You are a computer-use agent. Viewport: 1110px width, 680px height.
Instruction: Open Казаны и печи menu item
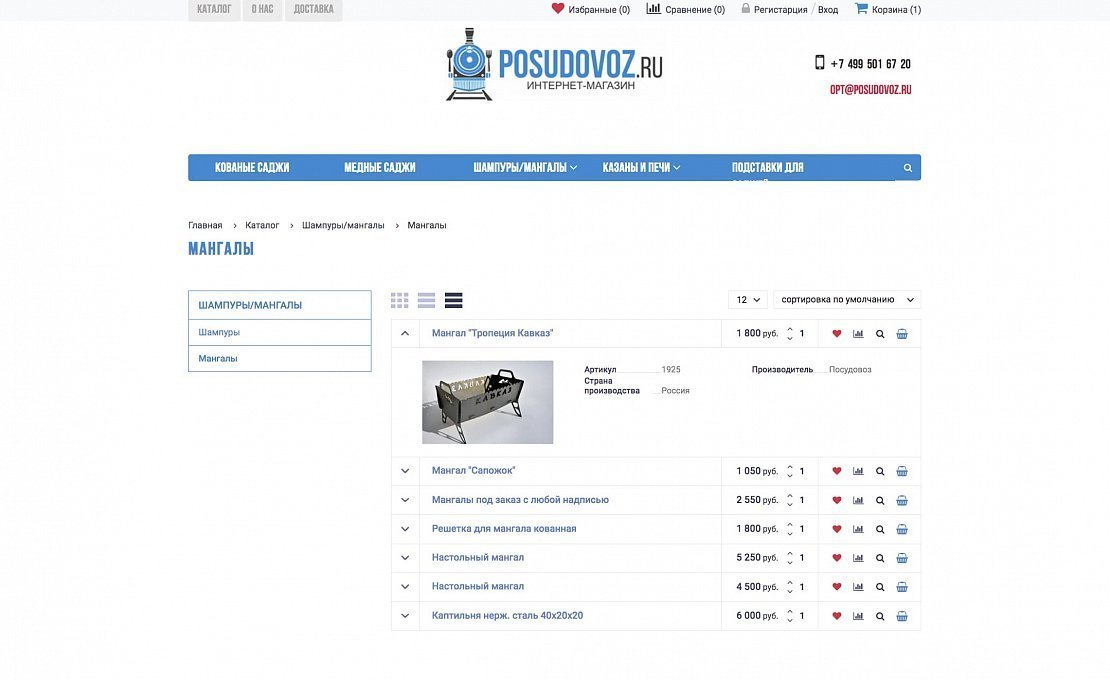point(641,168)
